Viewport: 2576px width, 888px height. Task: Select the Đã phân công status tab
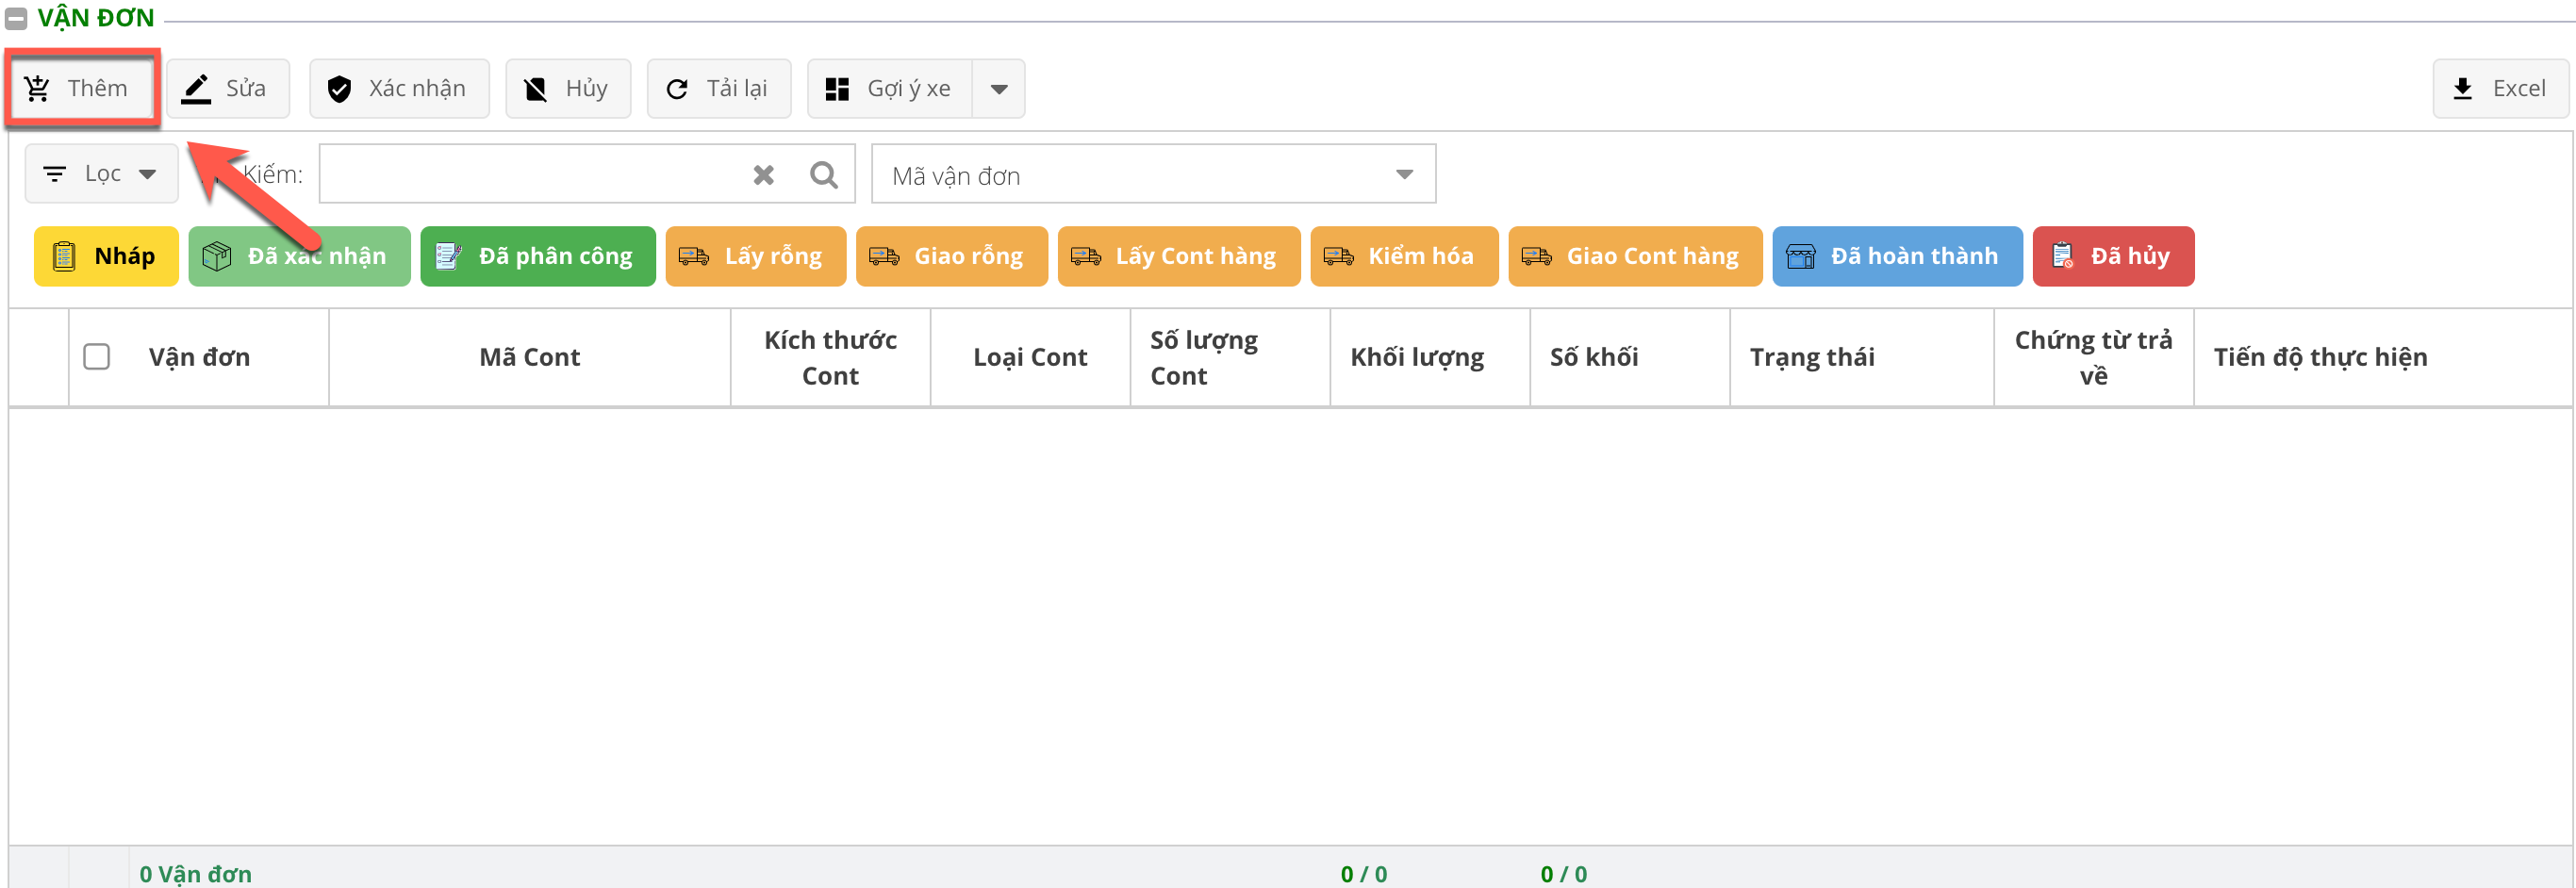click(x=537, y=257)
